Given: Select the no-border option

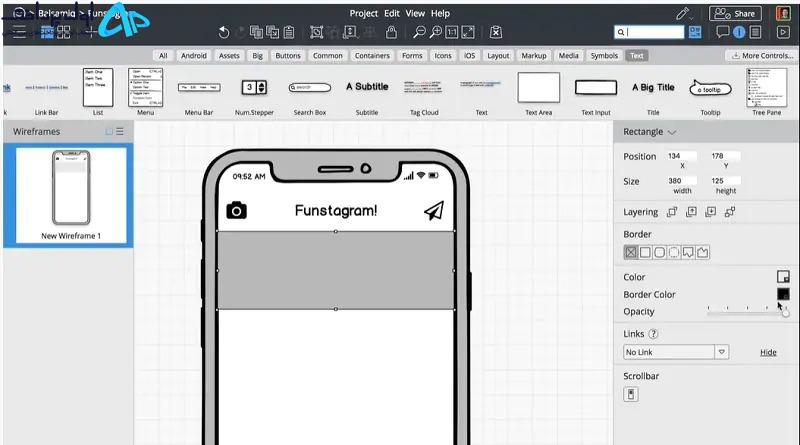Looking at the screenshot, I should (x=631, y=252).
